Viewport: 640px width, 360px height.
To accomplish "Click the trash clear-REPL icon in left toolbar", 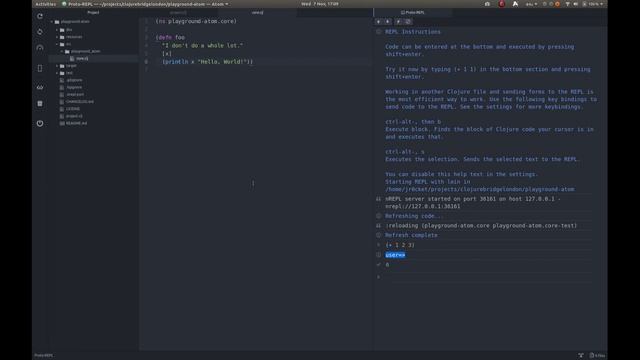I will [40, 104].
